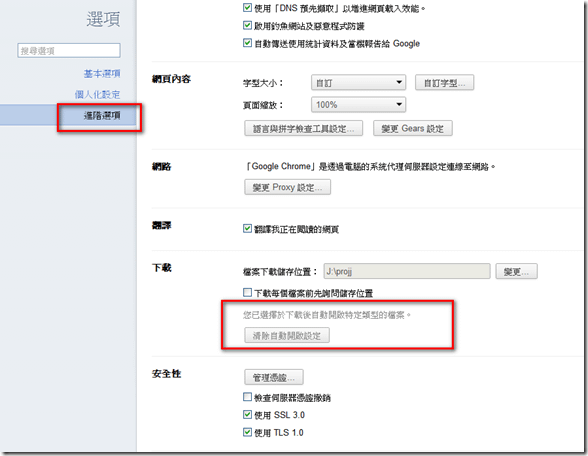Image resolution: width=588 pixels, height=456 pixels.
Task: Open the manage certificates button
Action: (x=274, y=377)
